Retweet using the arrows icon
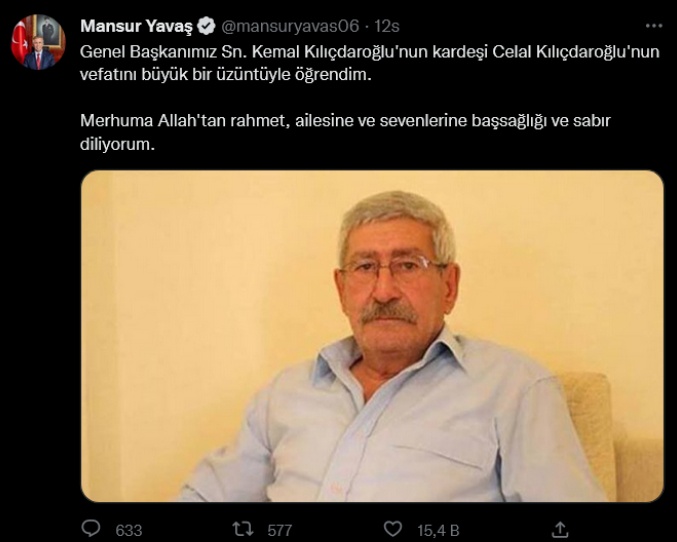This screenshot has height=542, width=677. coord(243,529)
